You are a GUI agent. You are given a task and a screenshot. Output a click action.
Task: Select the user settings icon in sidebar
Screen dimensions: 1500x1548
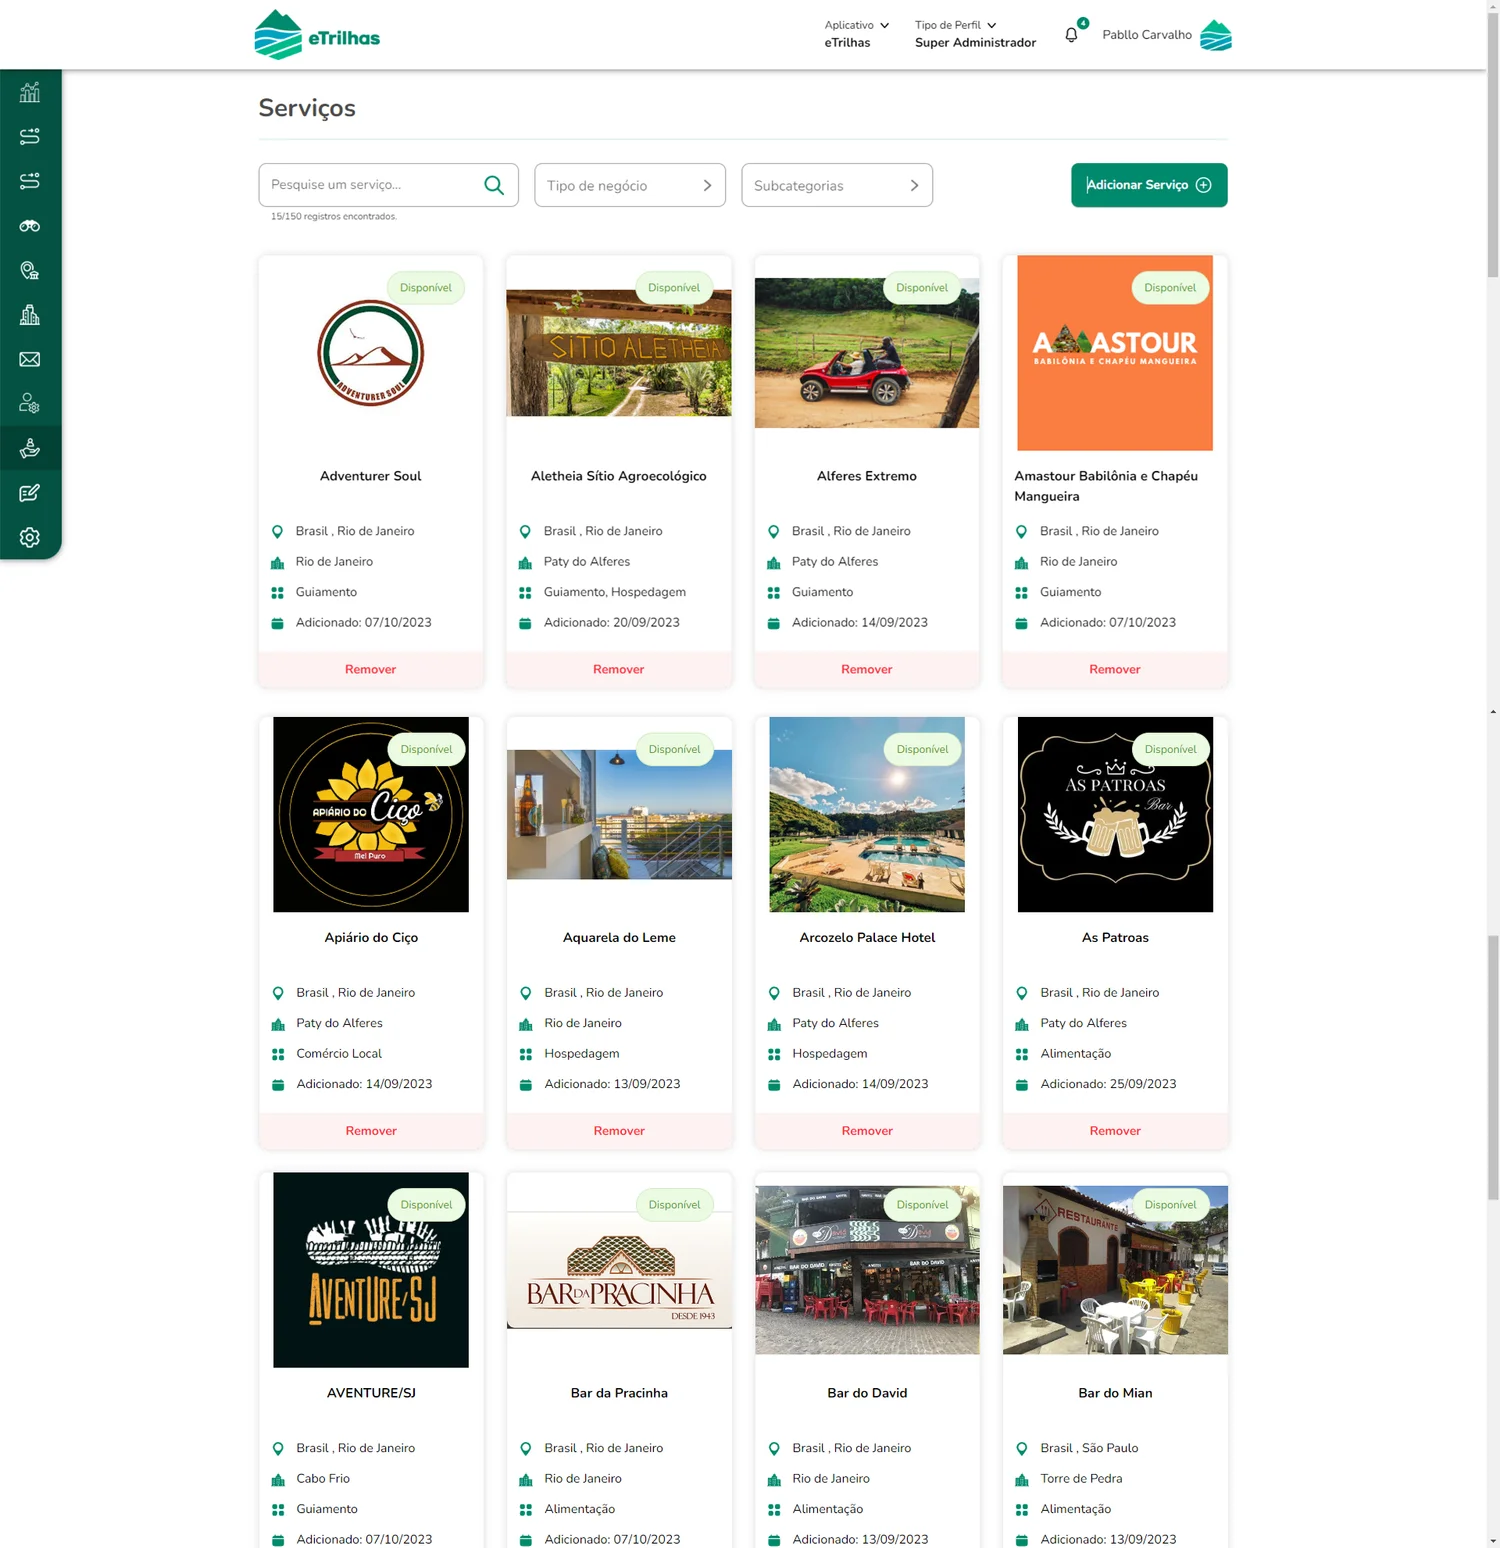point(30,404)
